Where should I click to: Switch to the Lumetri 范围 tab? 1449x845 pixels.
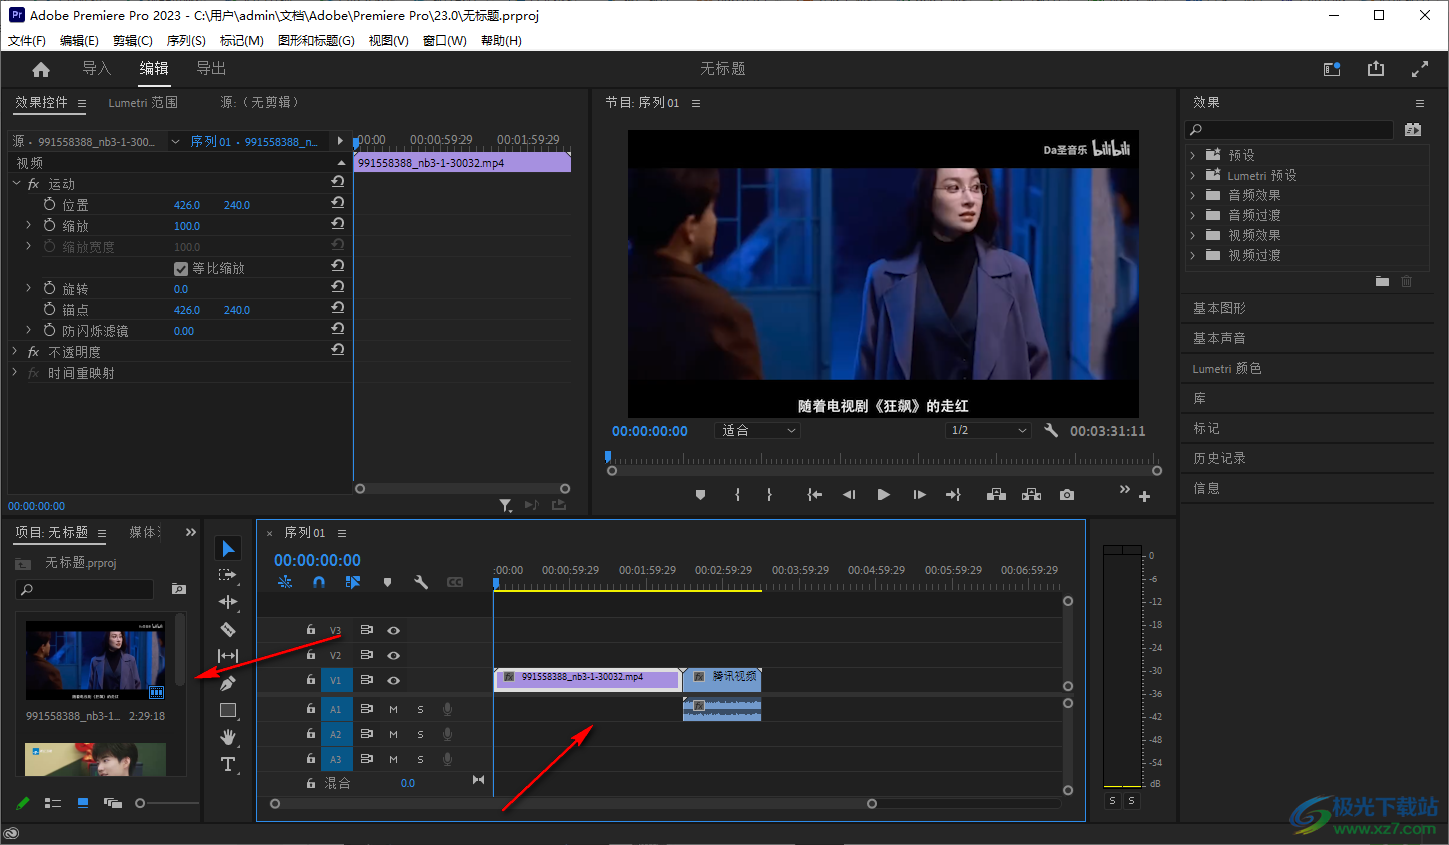click(143, 102)
